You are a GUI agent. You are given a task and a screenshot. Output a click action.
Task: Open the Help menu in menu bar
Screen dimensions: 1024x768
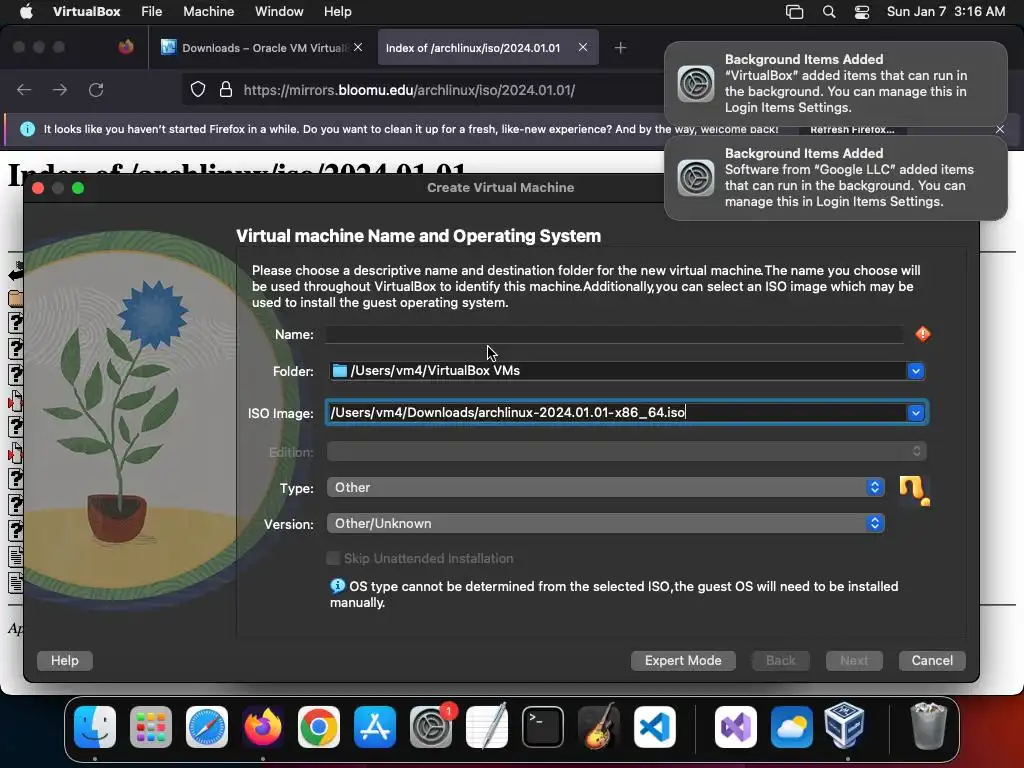[338, 12]
